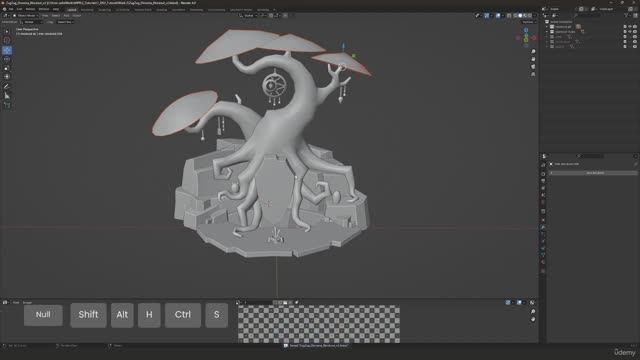Toggle viewport gizmos visibility button
This screenshot has width=640, height=360.
(487, 16)
